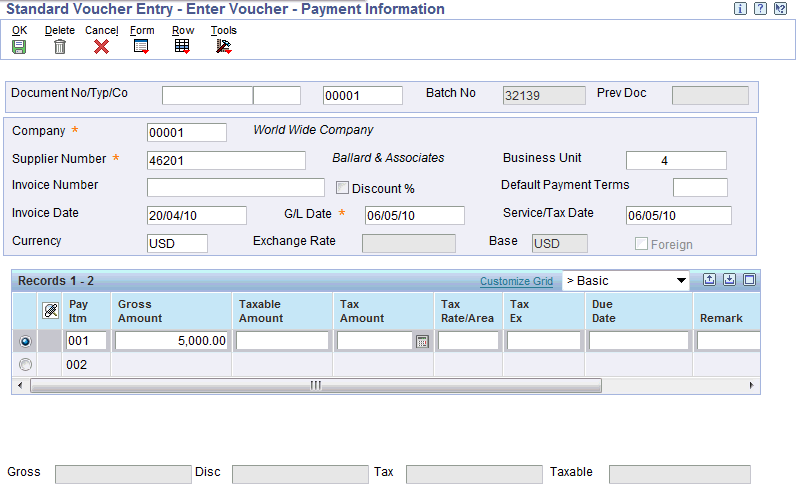Screen dimensions: 796x491
Task: Toggle the Foreign checkbox
Action: (641, 244)
